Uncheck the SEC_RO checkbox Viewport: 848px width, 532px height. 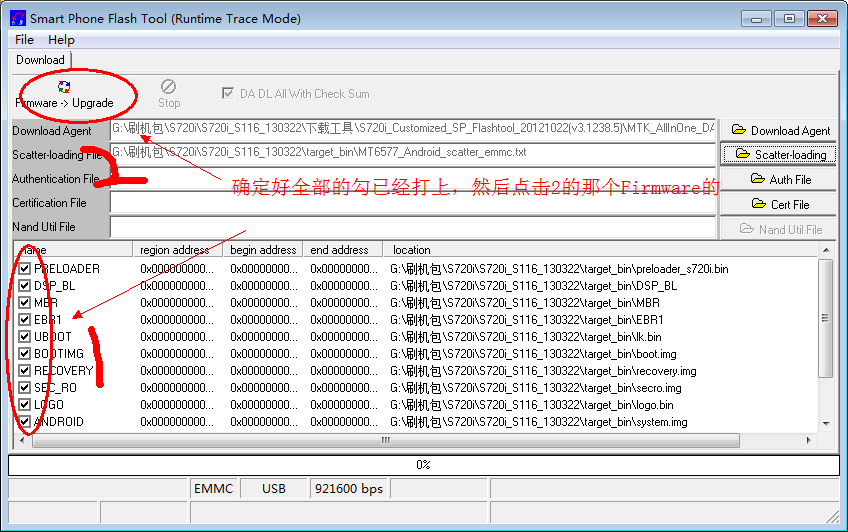tap(24, 388)
